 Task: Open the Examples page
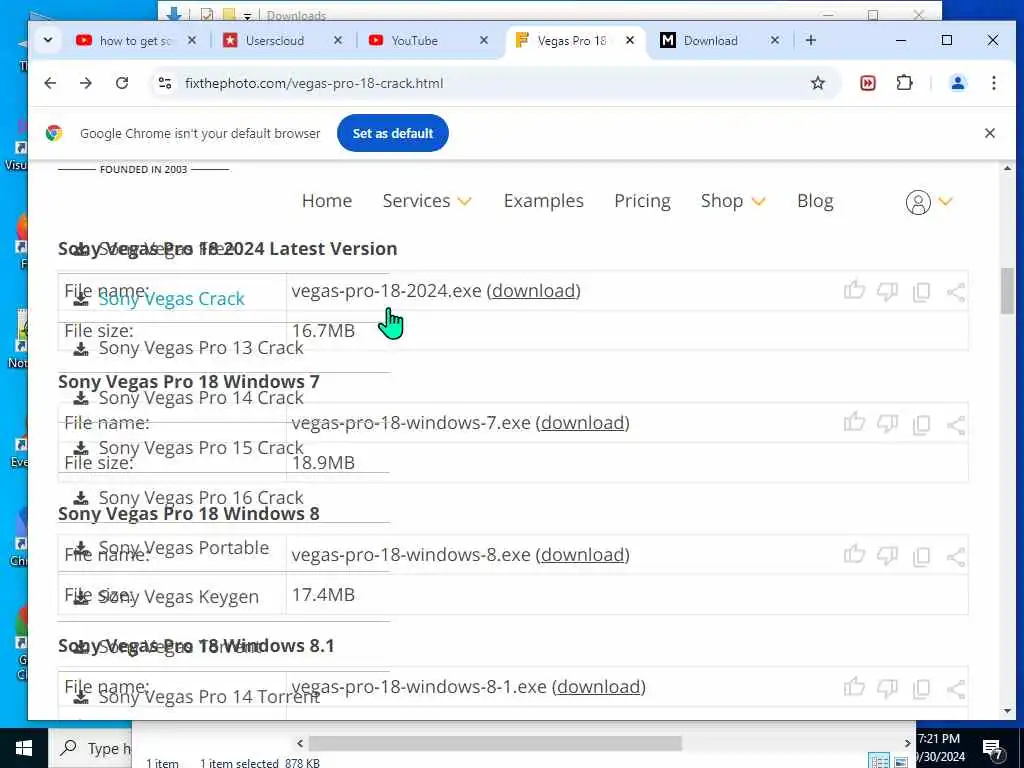[543, 200]
